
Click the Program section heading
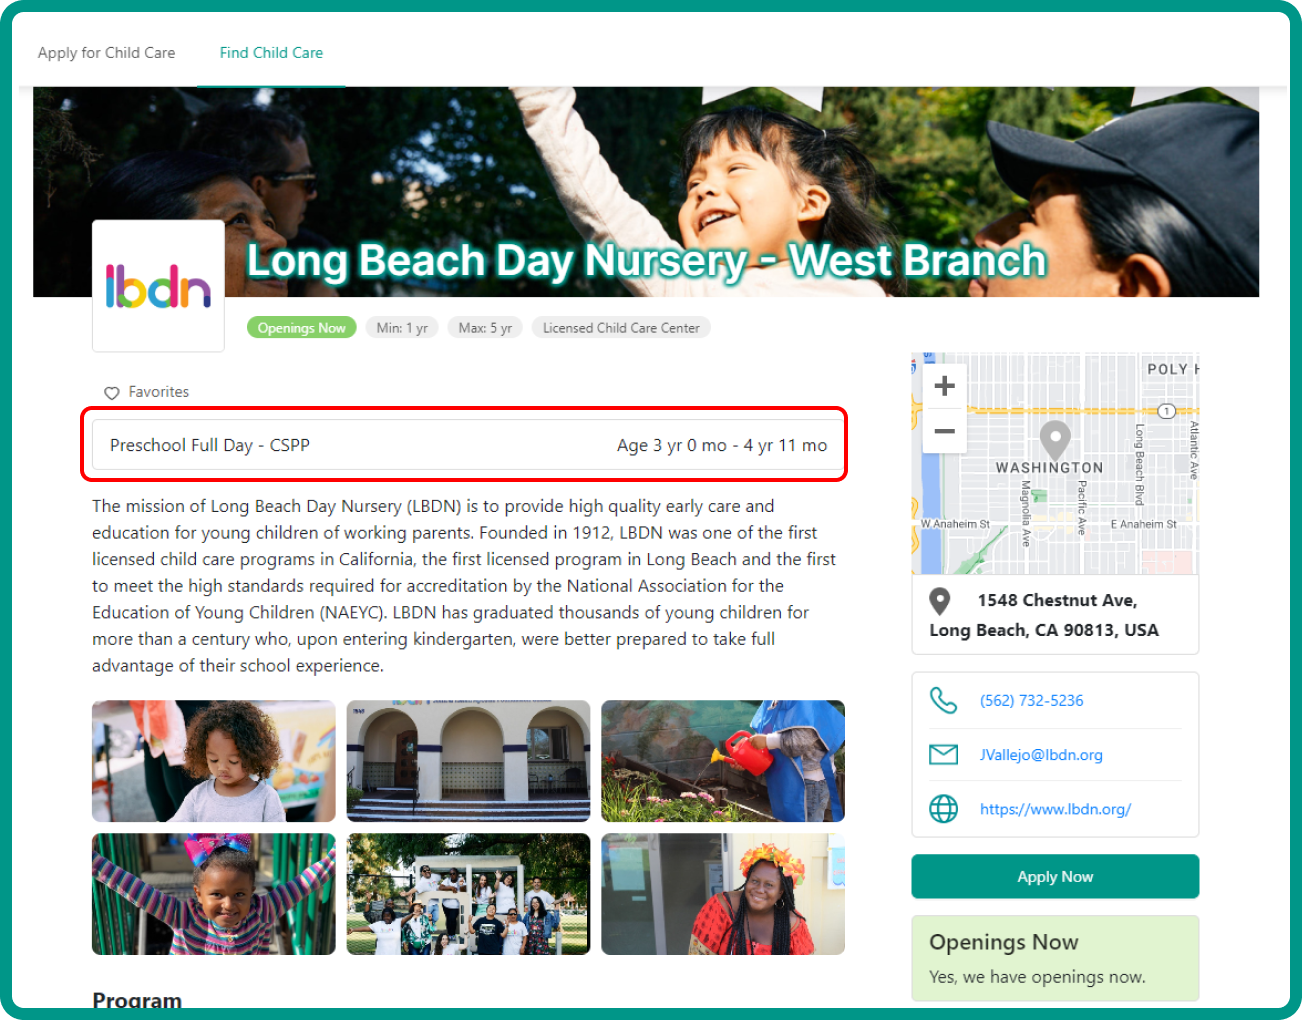(x=137, y=999)
